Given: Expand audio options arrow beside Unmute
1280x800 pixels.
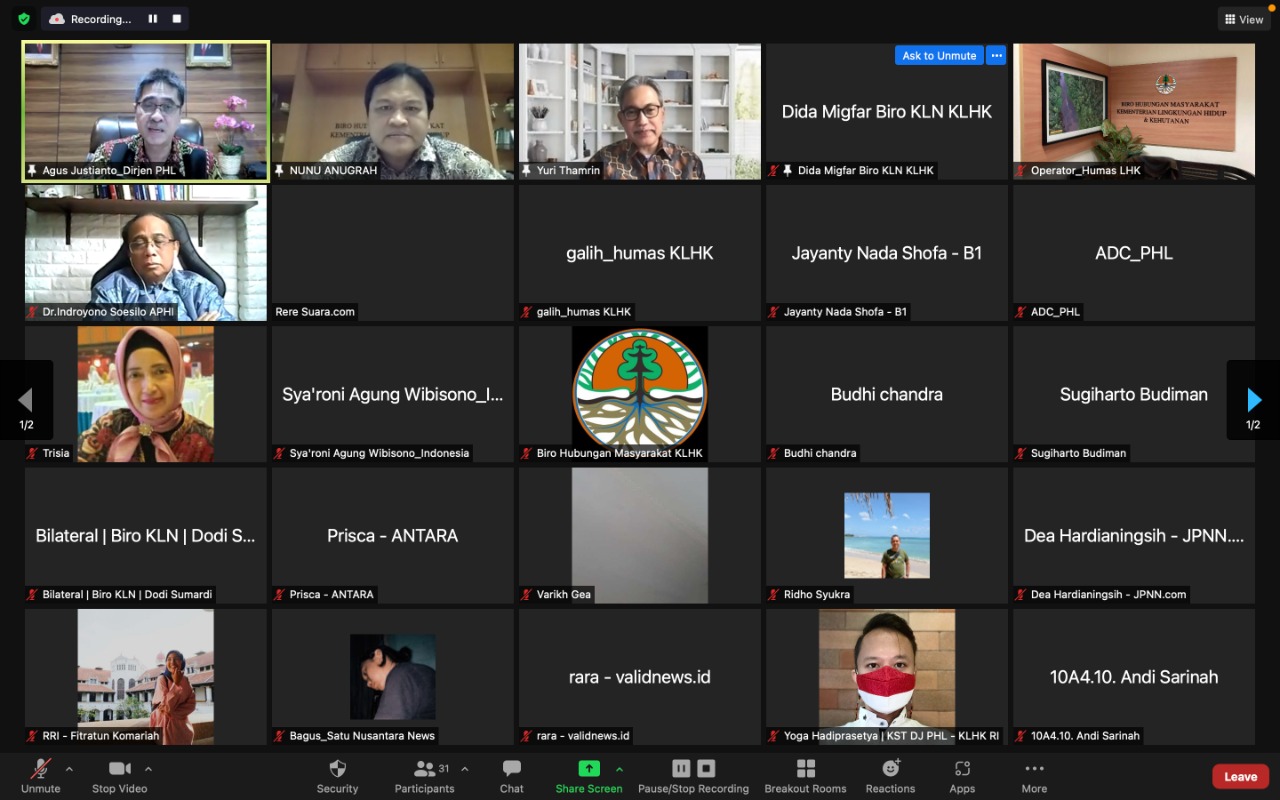Looking at the screenshot, I should pyautogui.click(x=69, y=769).
